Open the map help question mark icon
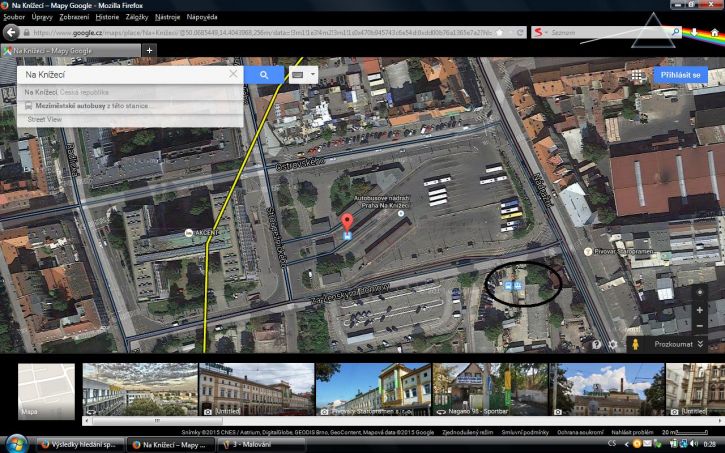 596,344
